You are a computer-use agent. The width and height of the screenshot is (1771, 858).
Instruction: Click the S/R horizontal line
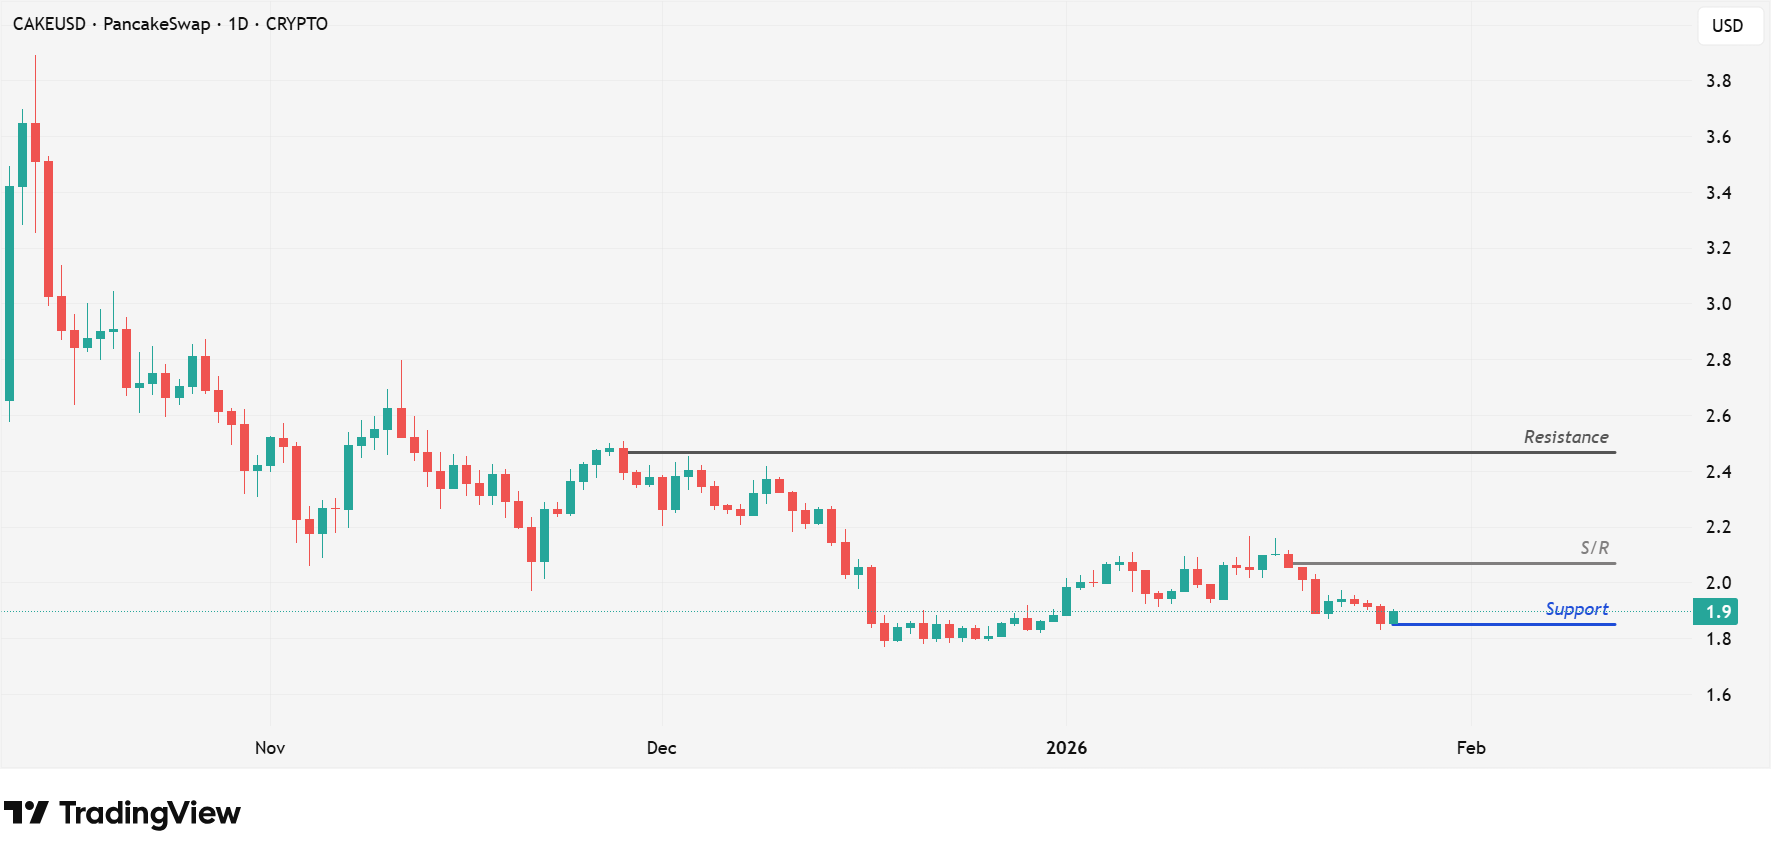pyautogui.click(x=1450, y=564)
